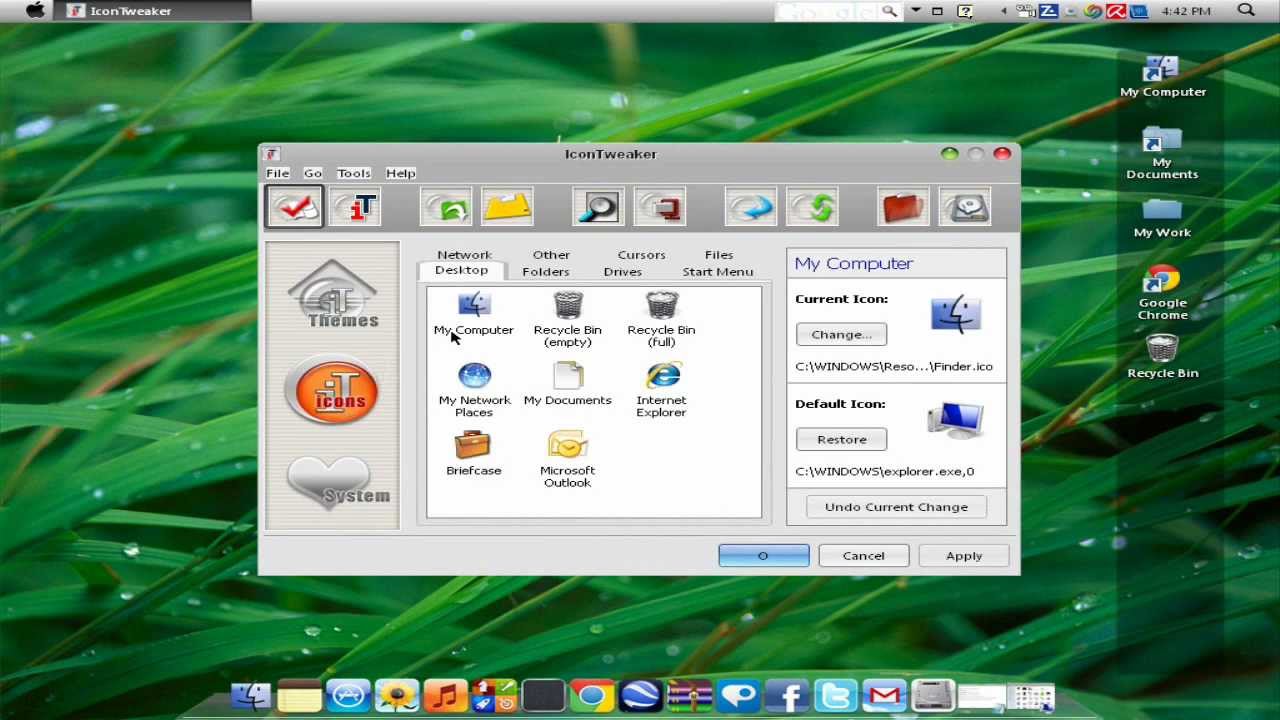Open the menu bar dropdown arrow
This screenshot has height=720, width=1280.
click(915, 11)
